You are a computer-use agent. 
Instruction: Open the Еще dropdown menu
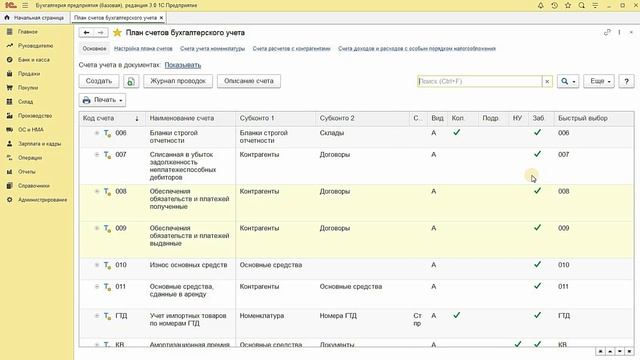(599, 81)
